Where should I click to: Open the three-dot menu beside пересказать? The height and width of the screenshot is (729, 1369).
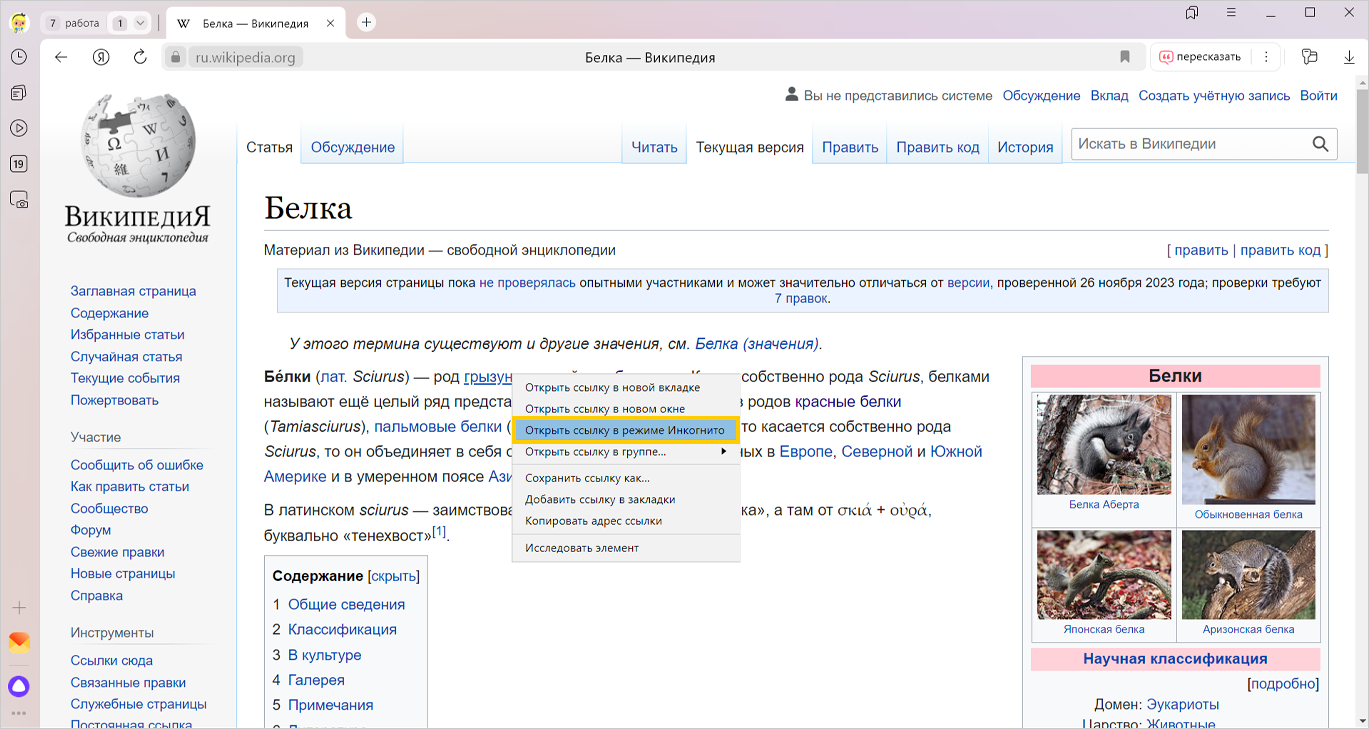[1266, 57]
